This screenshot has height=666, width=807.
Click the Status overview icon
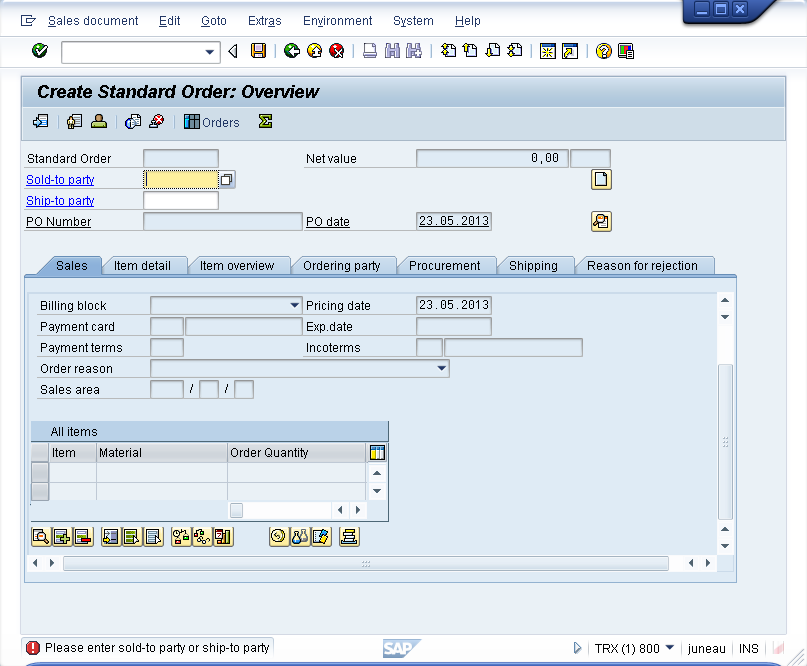pyautogui.click(x=74, y=122)
